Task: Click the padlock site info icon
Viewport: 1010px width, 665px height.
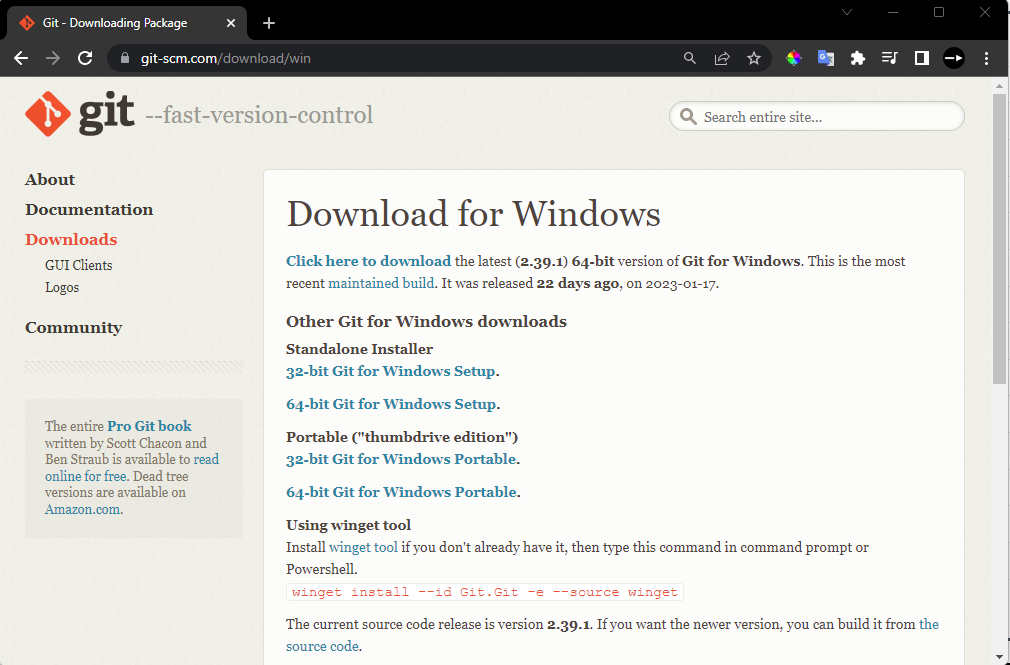Action: click(126, 58)
